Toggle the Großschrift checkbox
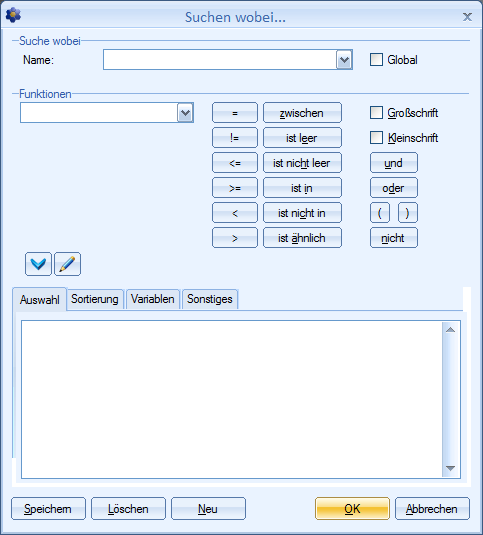This screenshot has height=535, width=483. coord(376,113)
